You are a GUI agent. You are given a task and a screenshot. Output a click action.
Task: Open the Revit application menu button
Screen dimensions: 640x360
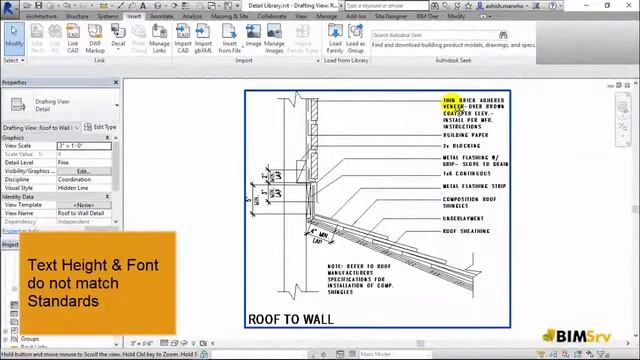(8, 8)
